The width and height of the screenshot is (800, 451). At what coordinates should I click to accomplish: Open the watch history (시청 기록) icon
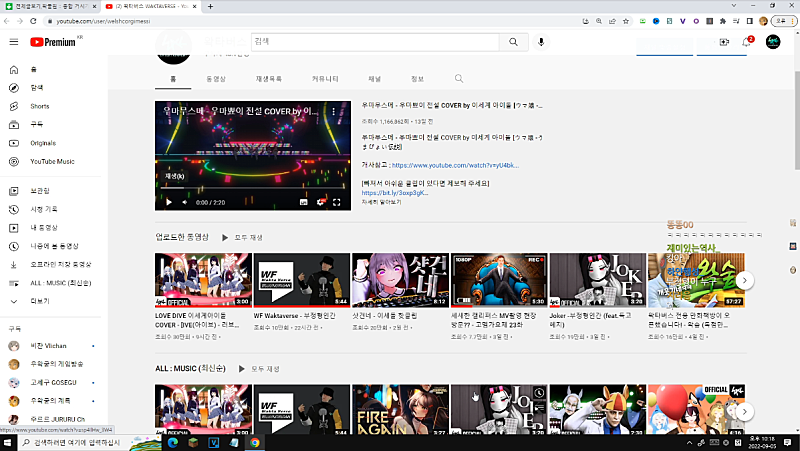point(14,209)
